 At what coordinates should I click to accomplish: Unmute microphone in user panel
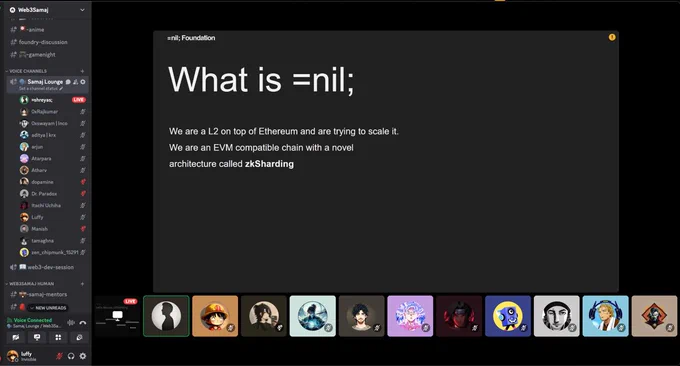pos(59,356)
